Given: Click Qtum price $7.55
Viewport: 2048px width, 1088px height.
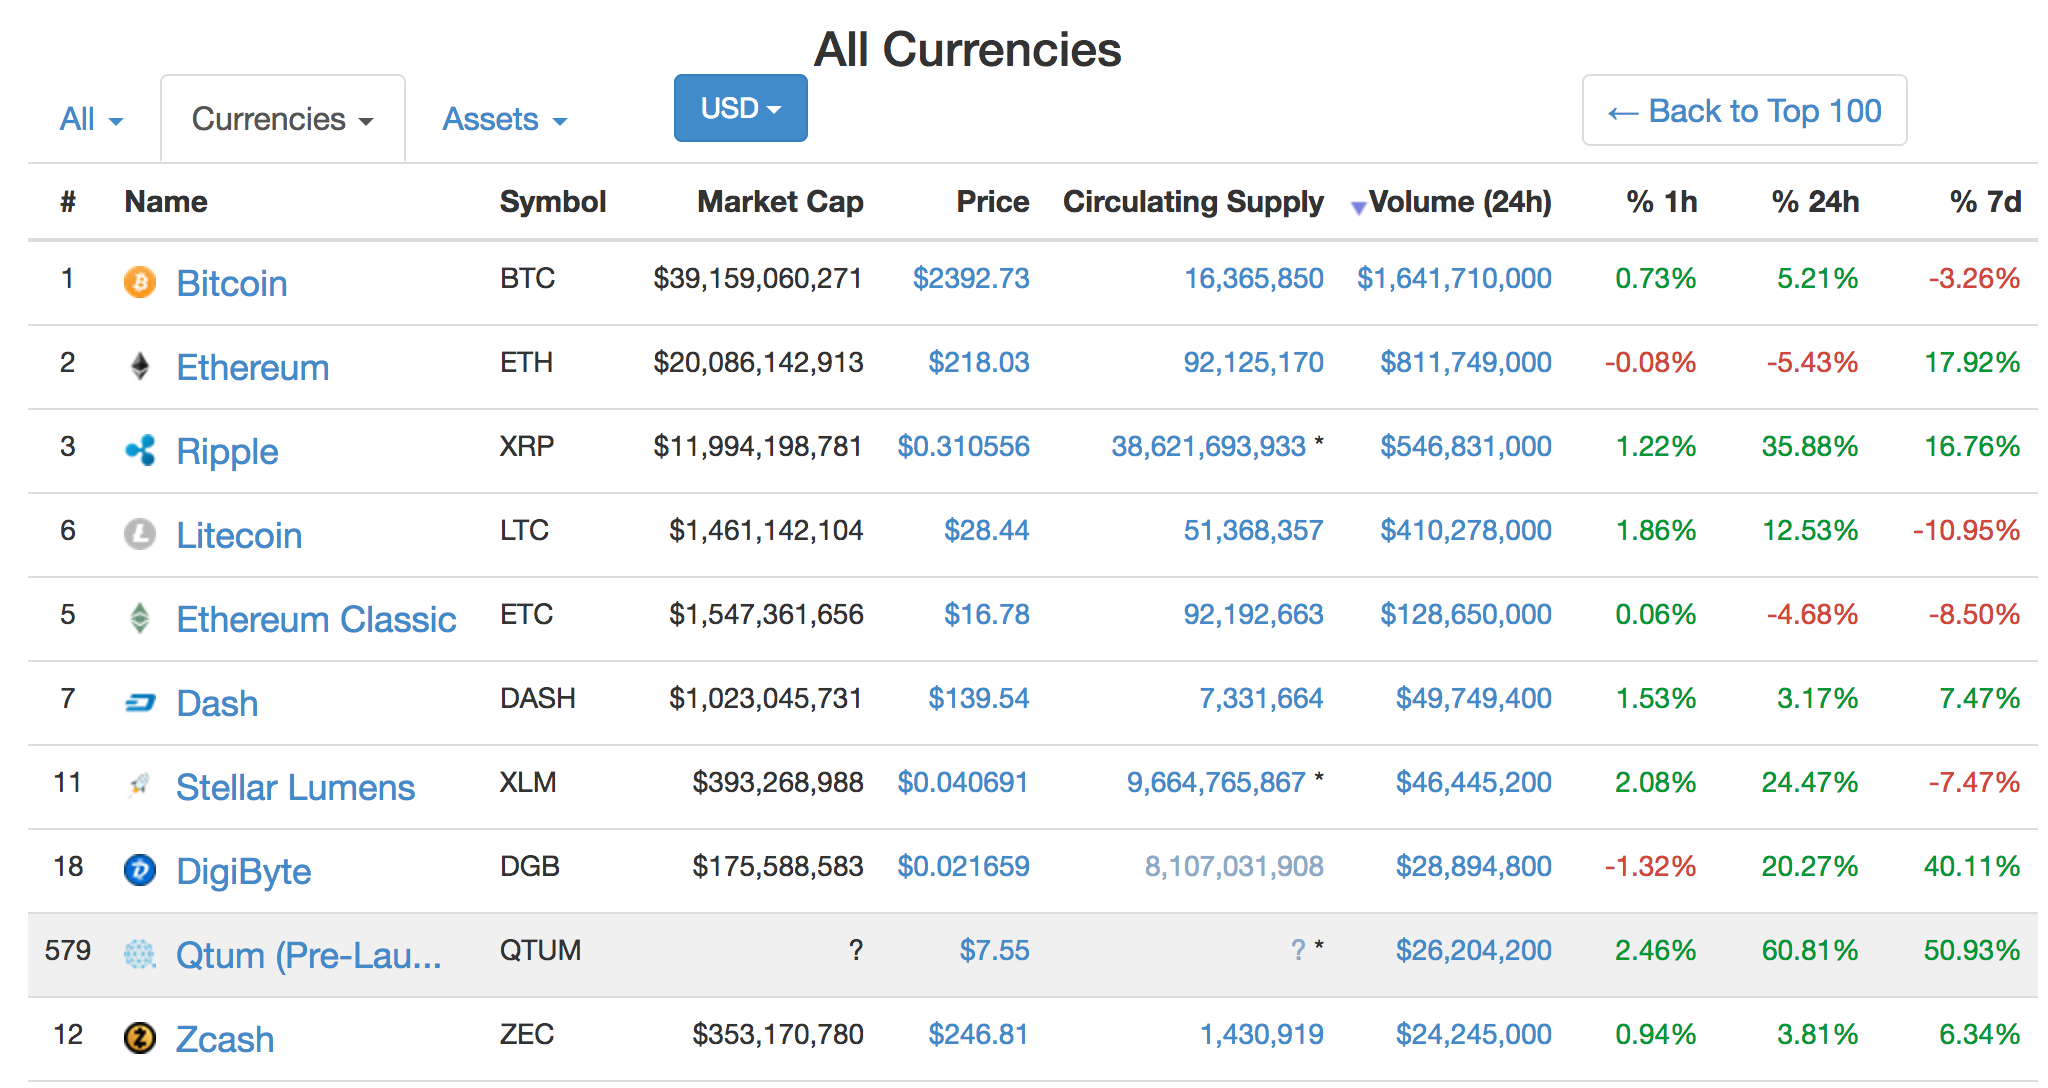Looking at the screenshot, I should pyautogui.click(x=994, y=950).
